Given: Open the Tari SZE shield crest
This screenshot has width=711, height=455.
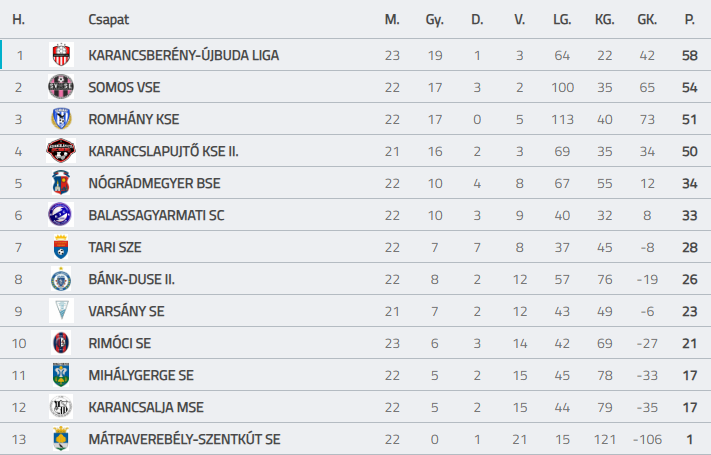Looking at the screenshot, I should pyautogui.click(x=61, y=247).
